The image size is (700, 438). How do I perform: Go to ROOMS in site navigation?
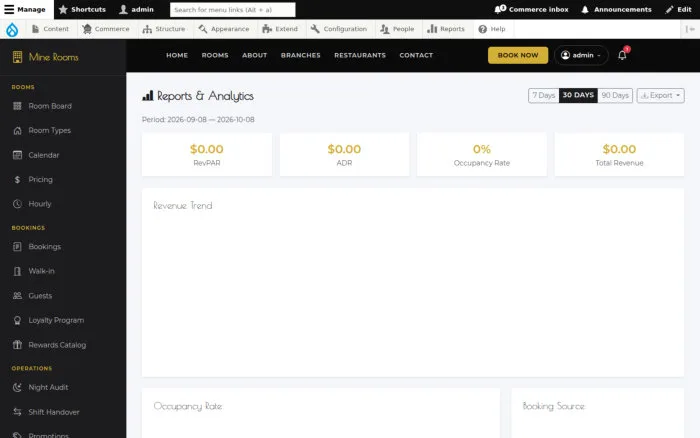(x=215, y=55)
